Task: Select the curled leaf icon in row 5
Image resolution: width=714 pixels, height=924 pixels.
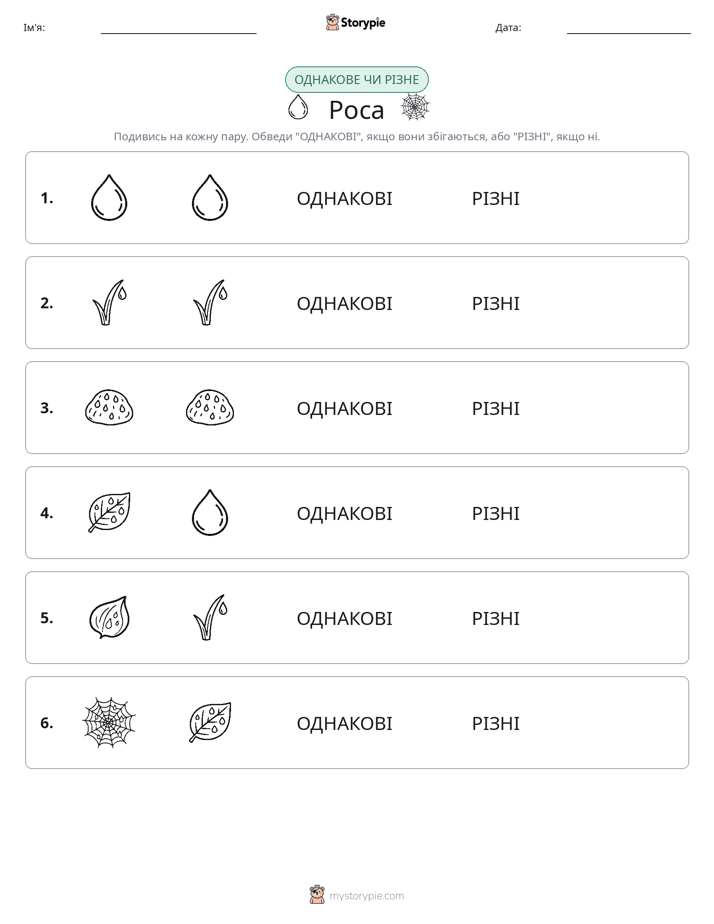Action: [x=109, y=617]
